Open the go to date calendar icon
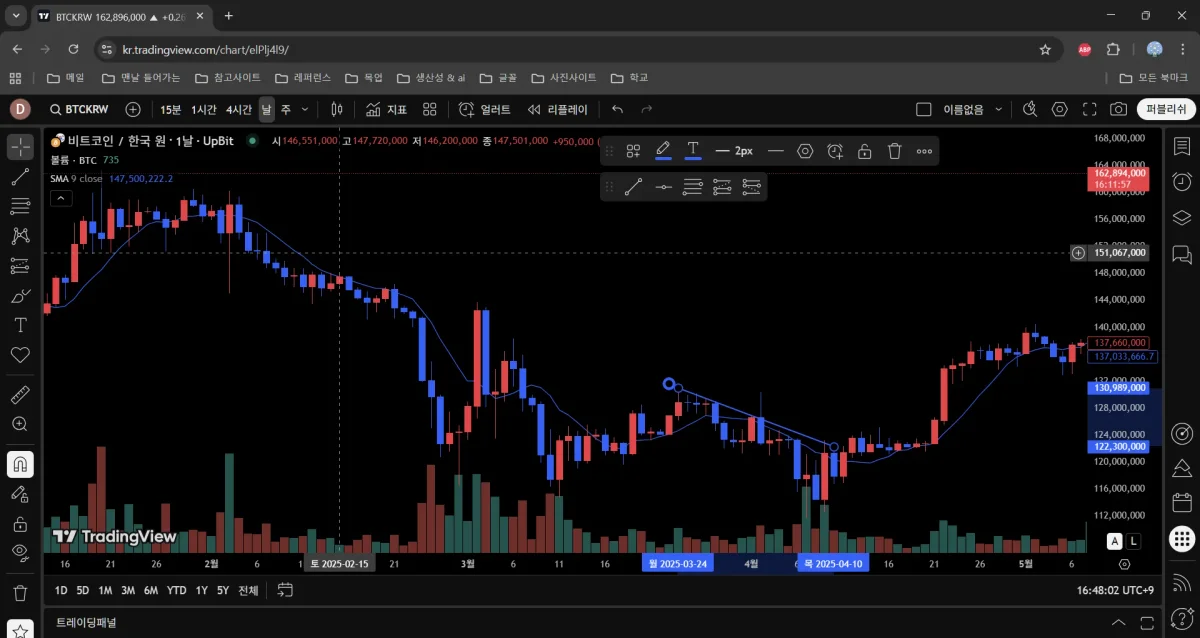 coord(285,590)
